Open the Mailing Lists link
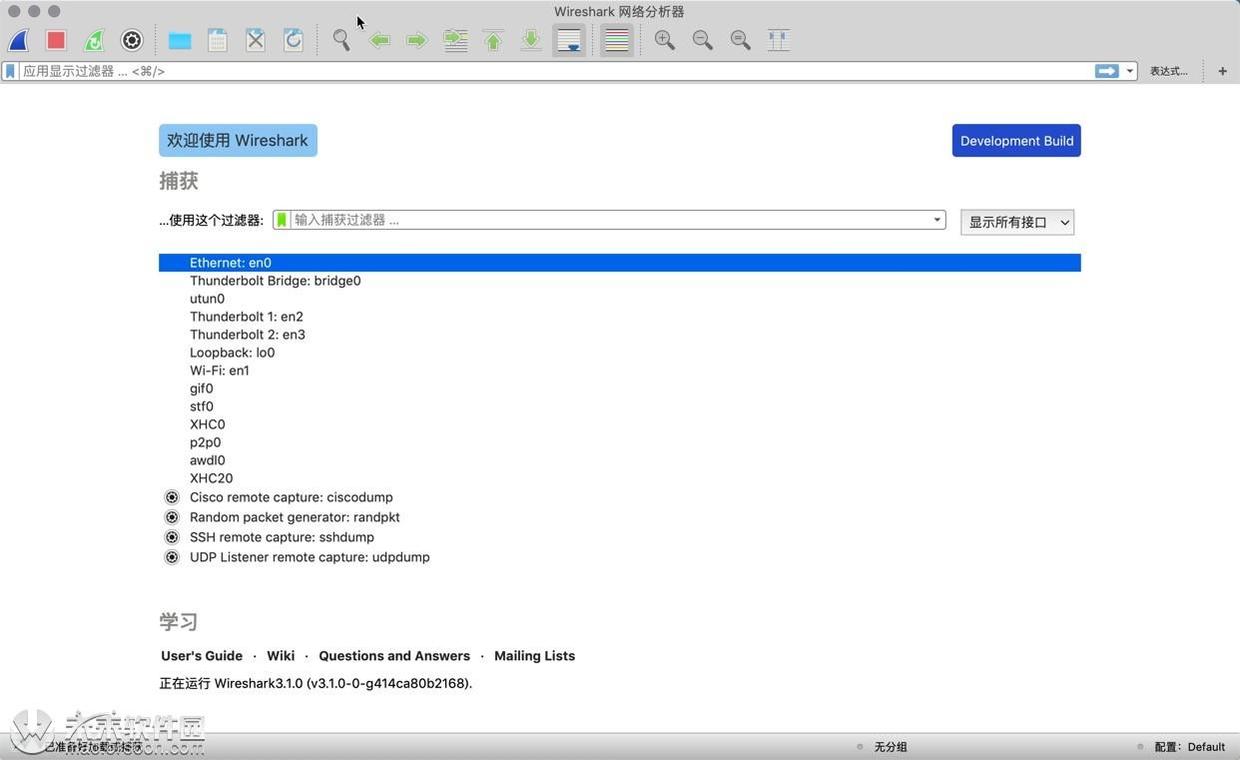This screenshot has width=1240, height=760. [x=535, y=656]
